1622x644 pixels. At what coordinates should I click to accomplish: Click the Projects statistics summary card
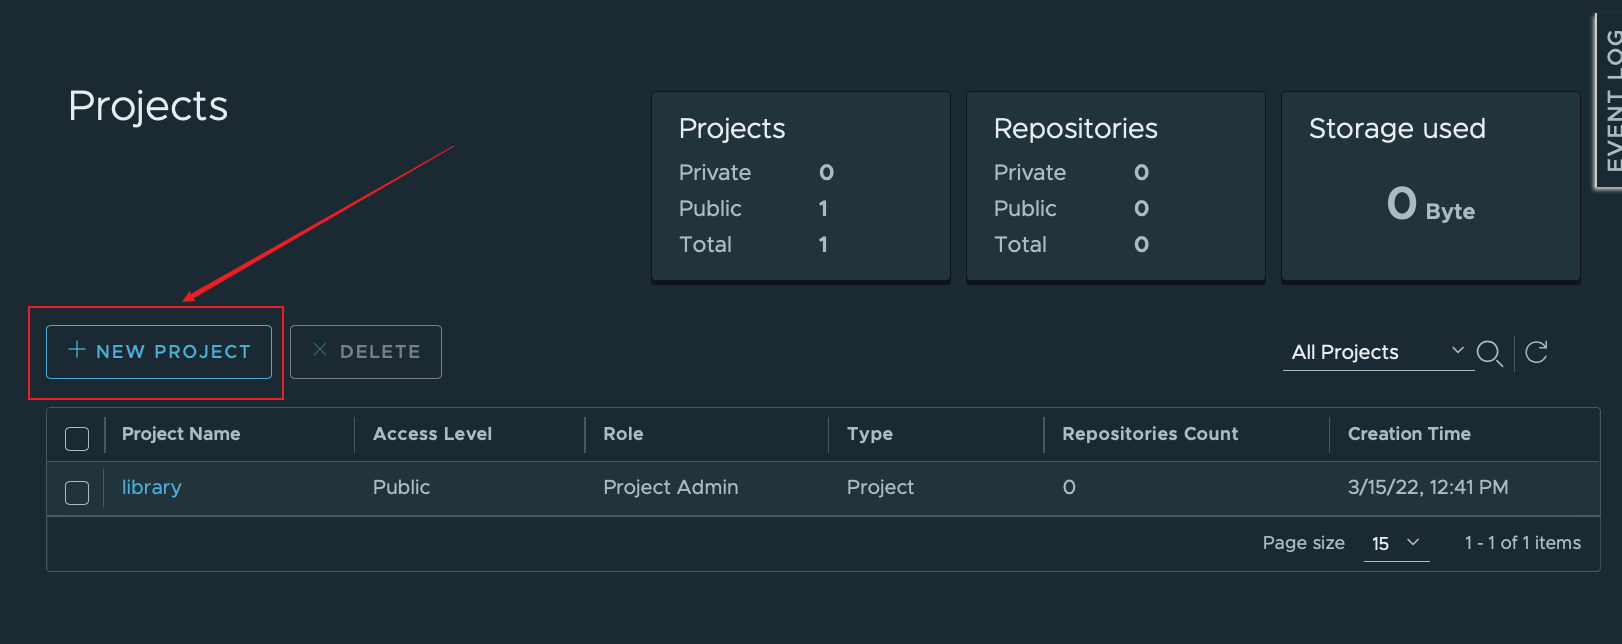click(800, 186)
